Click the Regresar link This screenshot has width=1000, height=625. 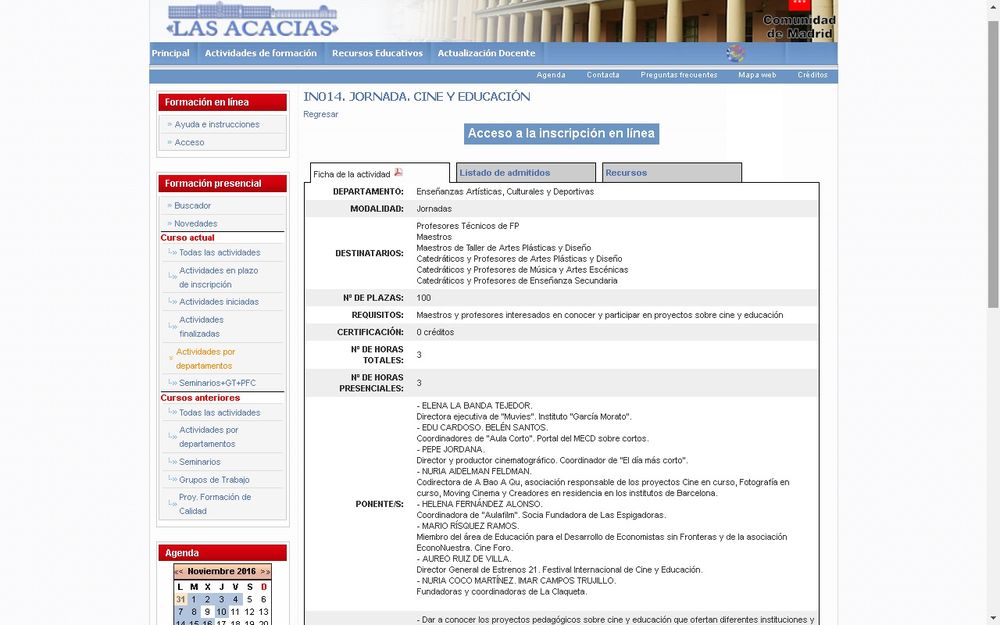coord(320,115)
